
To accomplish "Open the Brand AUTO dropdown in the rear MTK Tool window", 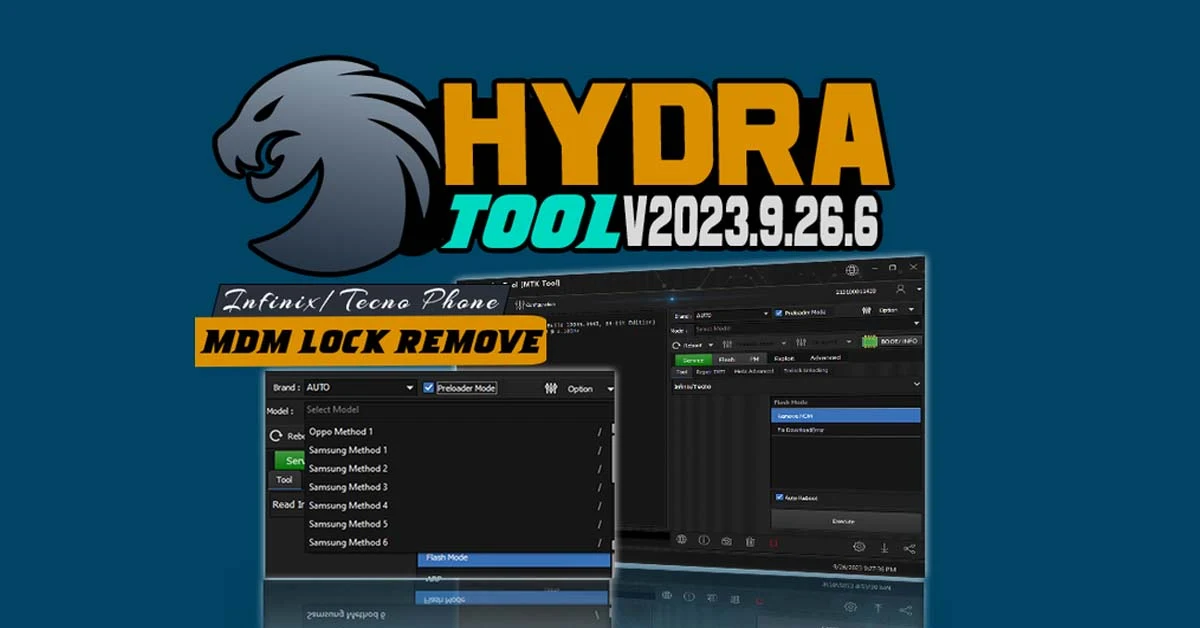I will pyautogui.click(x=733, y=315).
